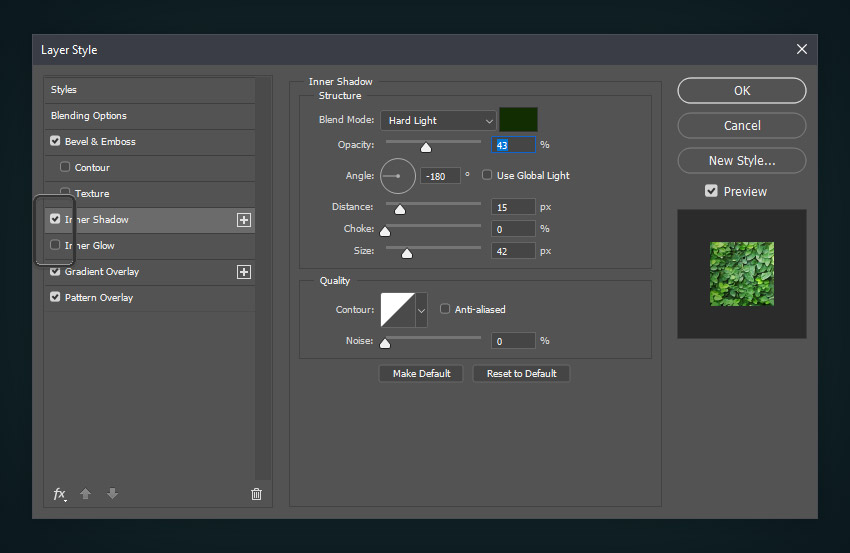Add another Gradient Overlay with plus icon
Screen dimensions: 850x553
tap(243, 272)
